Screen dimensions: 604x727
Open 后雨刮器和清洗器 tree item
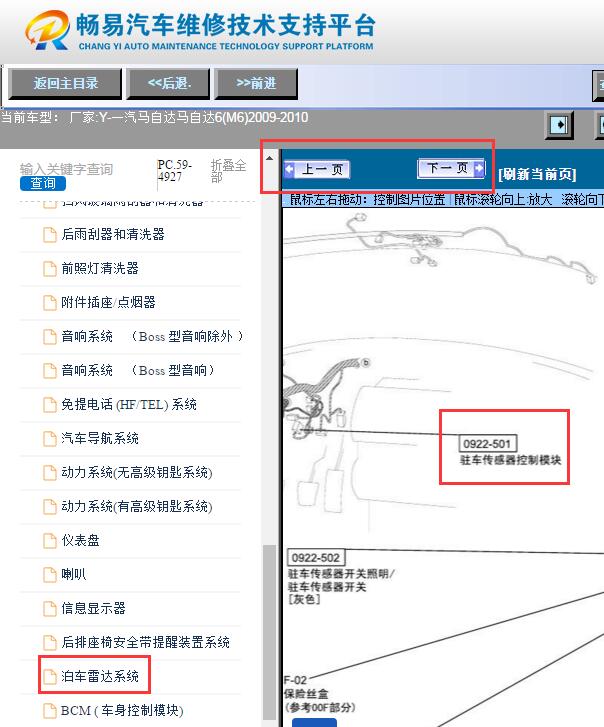click(113, 234)
